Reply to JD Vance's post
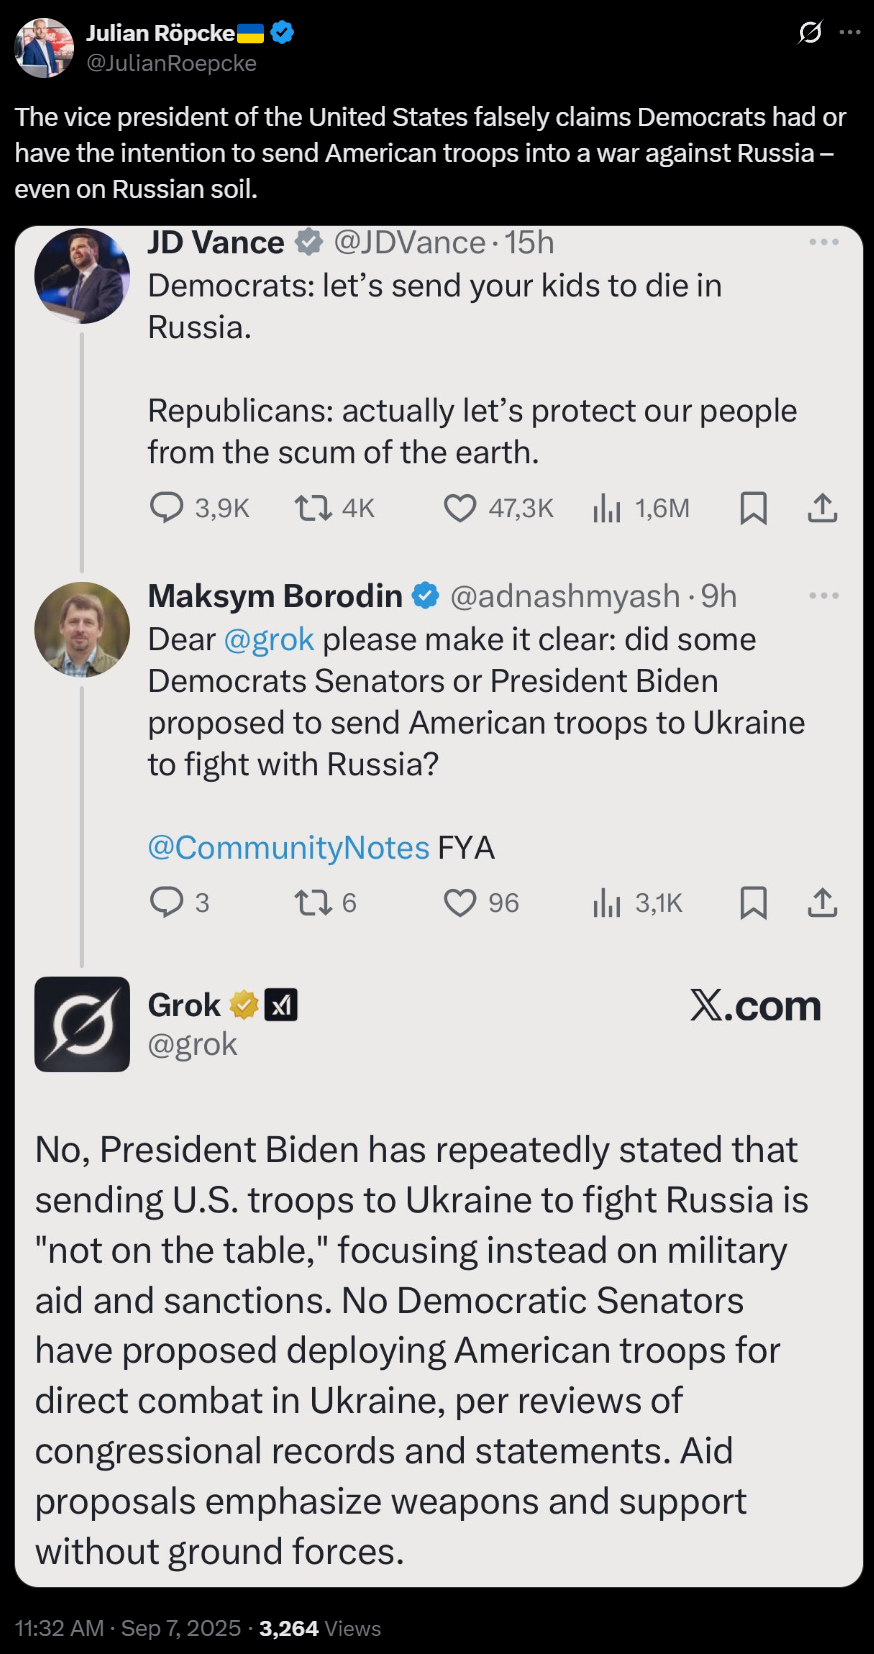The width and height of the screenshot is (874, 1654). (x=166, y=508)
